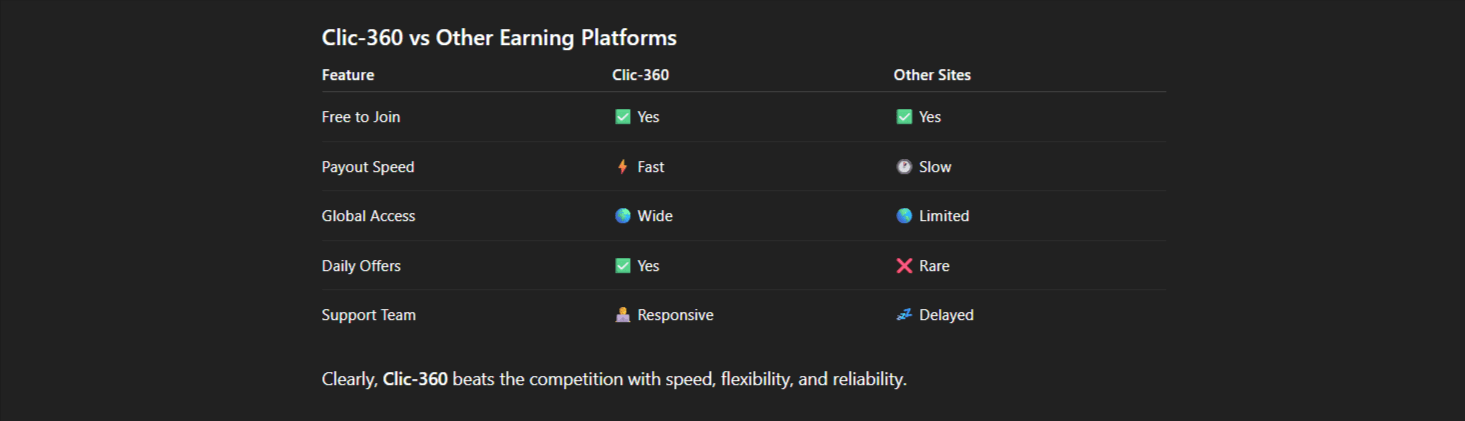The width and height of the screenshot is (1465, 421).
Task: Click the clock icon beside Slow
Action: [x=904, y=167]
